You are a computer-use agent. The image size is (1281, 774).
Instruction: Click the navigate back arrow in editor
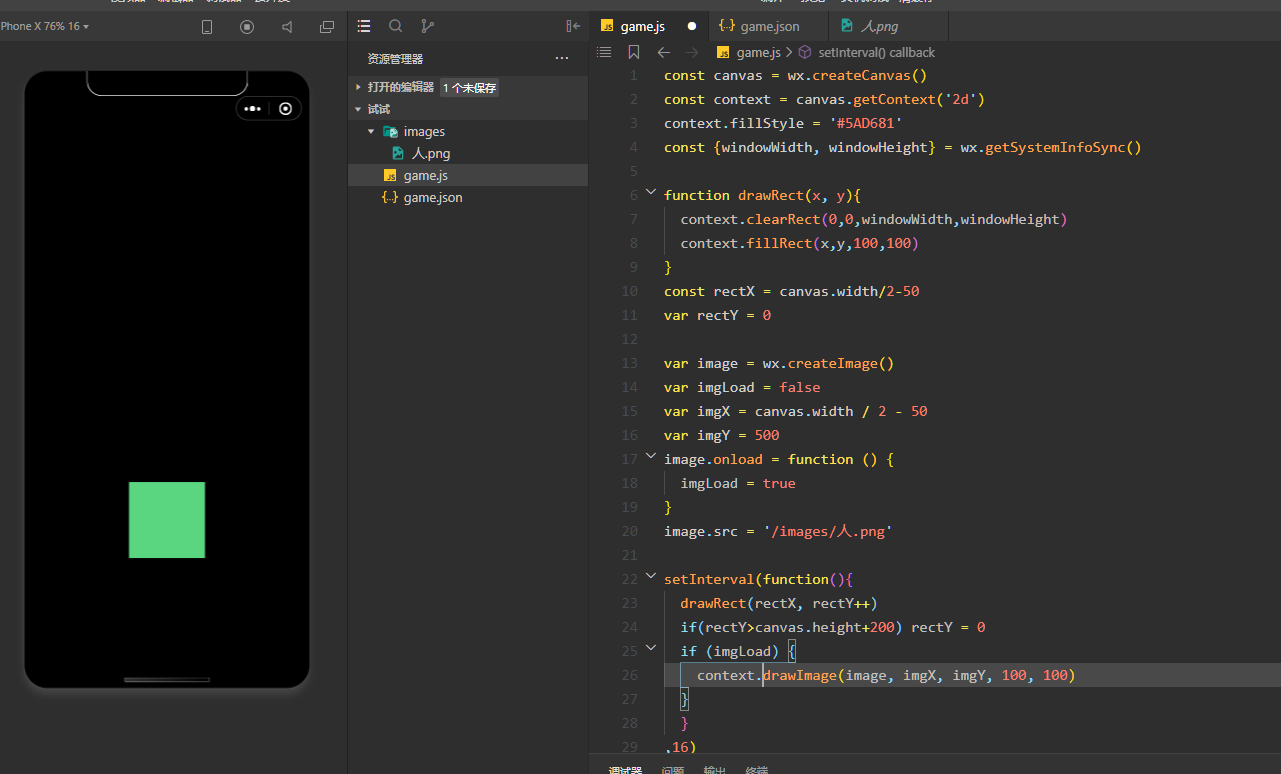point(663,52)
